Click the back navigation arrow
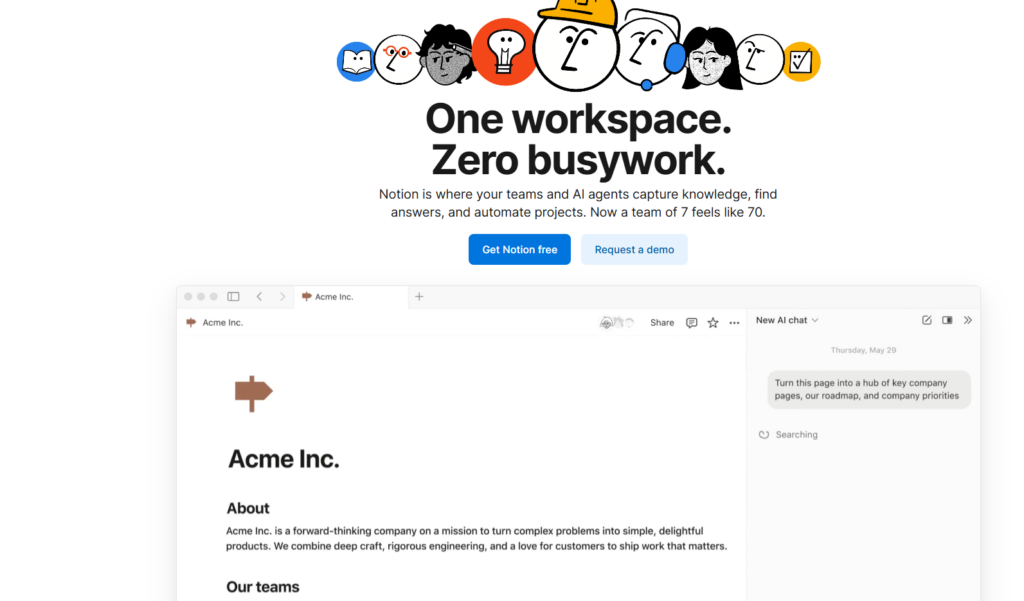The height and width of the screenshot is (601, 1024). 259,297
